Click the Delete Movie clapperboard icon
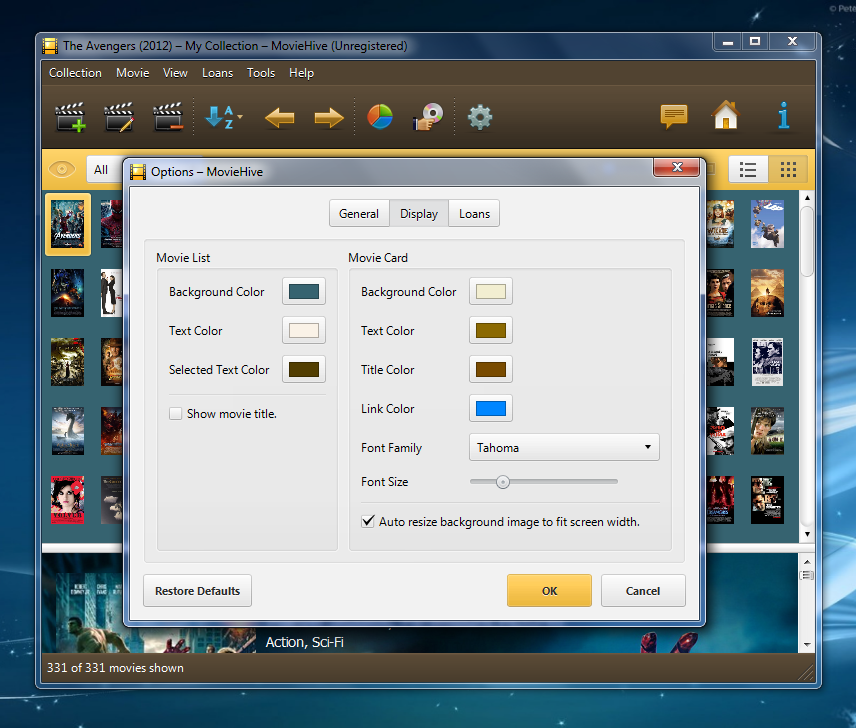This screenshot has width=856, height=728. click(168, 117)
